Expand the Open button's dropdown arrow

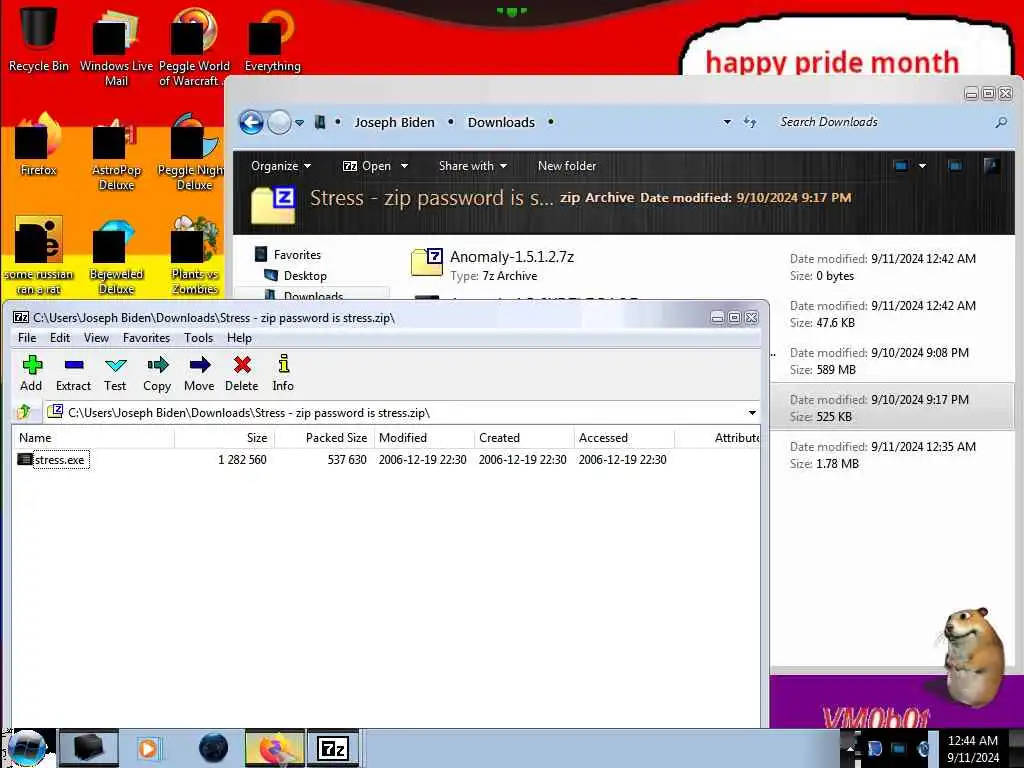coord(404,166)
